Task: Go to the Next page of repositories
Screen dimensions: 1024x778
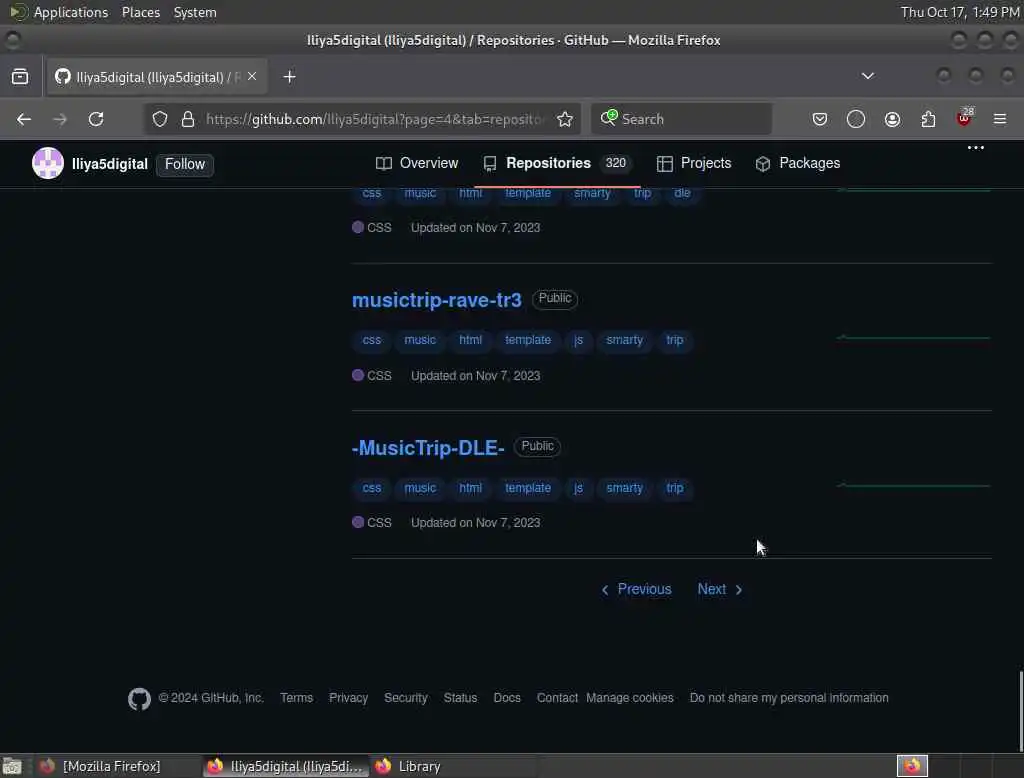Action: click(x=720, y=589)
